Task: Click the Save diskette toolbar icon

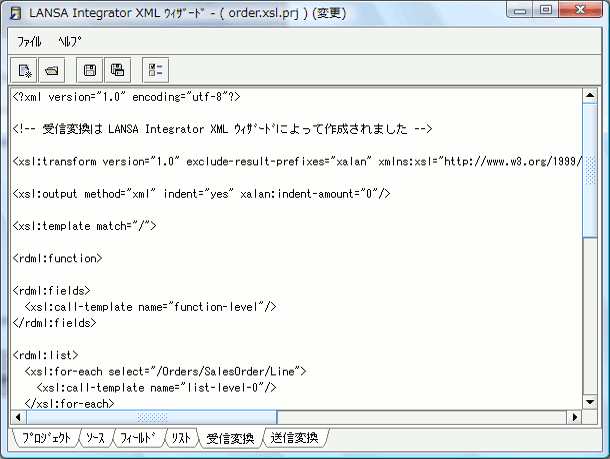Action: point(89,70)
